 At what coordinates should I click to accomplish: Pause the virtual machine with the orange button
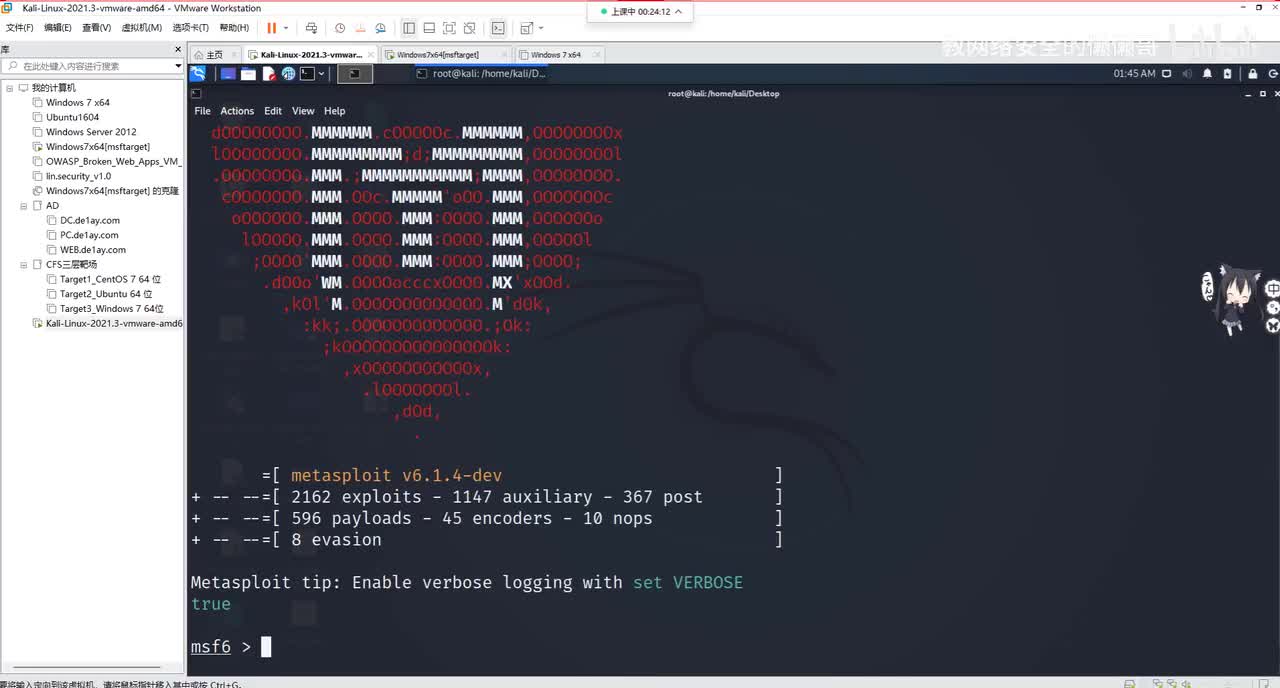(x=271, y=28)
